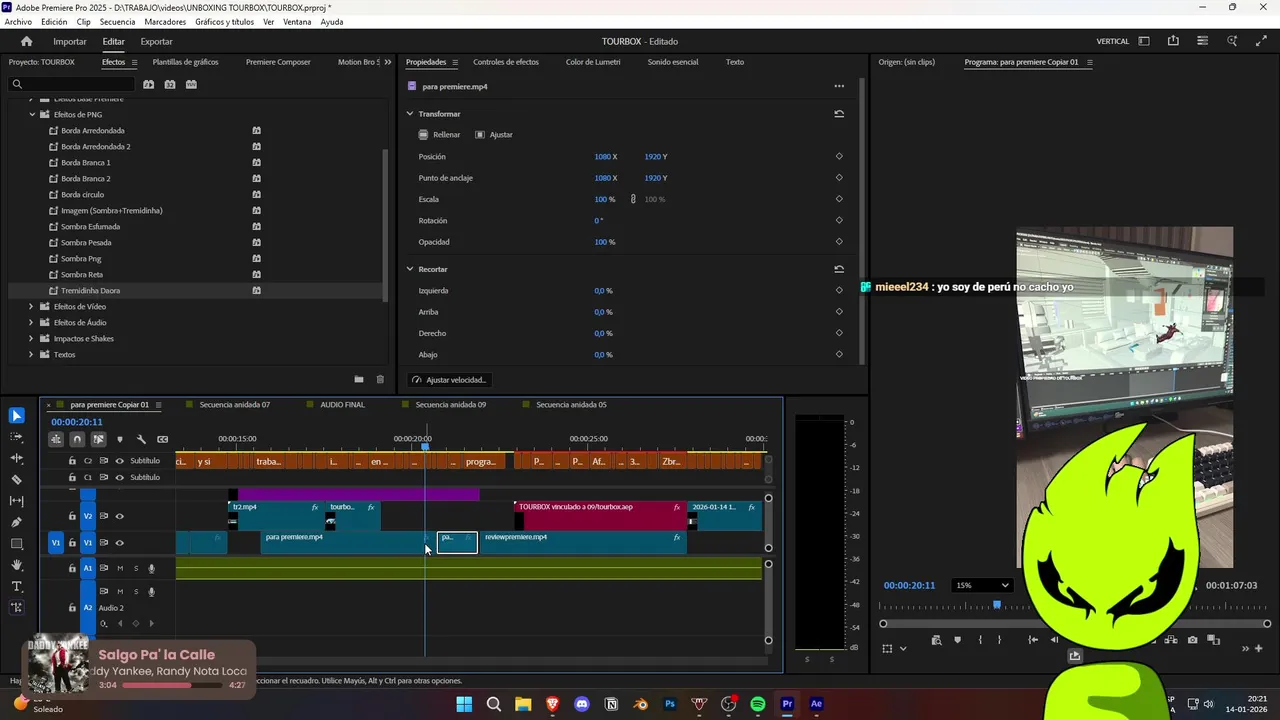
Task: Mark In point in Program monitor
Action: click(x=980, y=640)
